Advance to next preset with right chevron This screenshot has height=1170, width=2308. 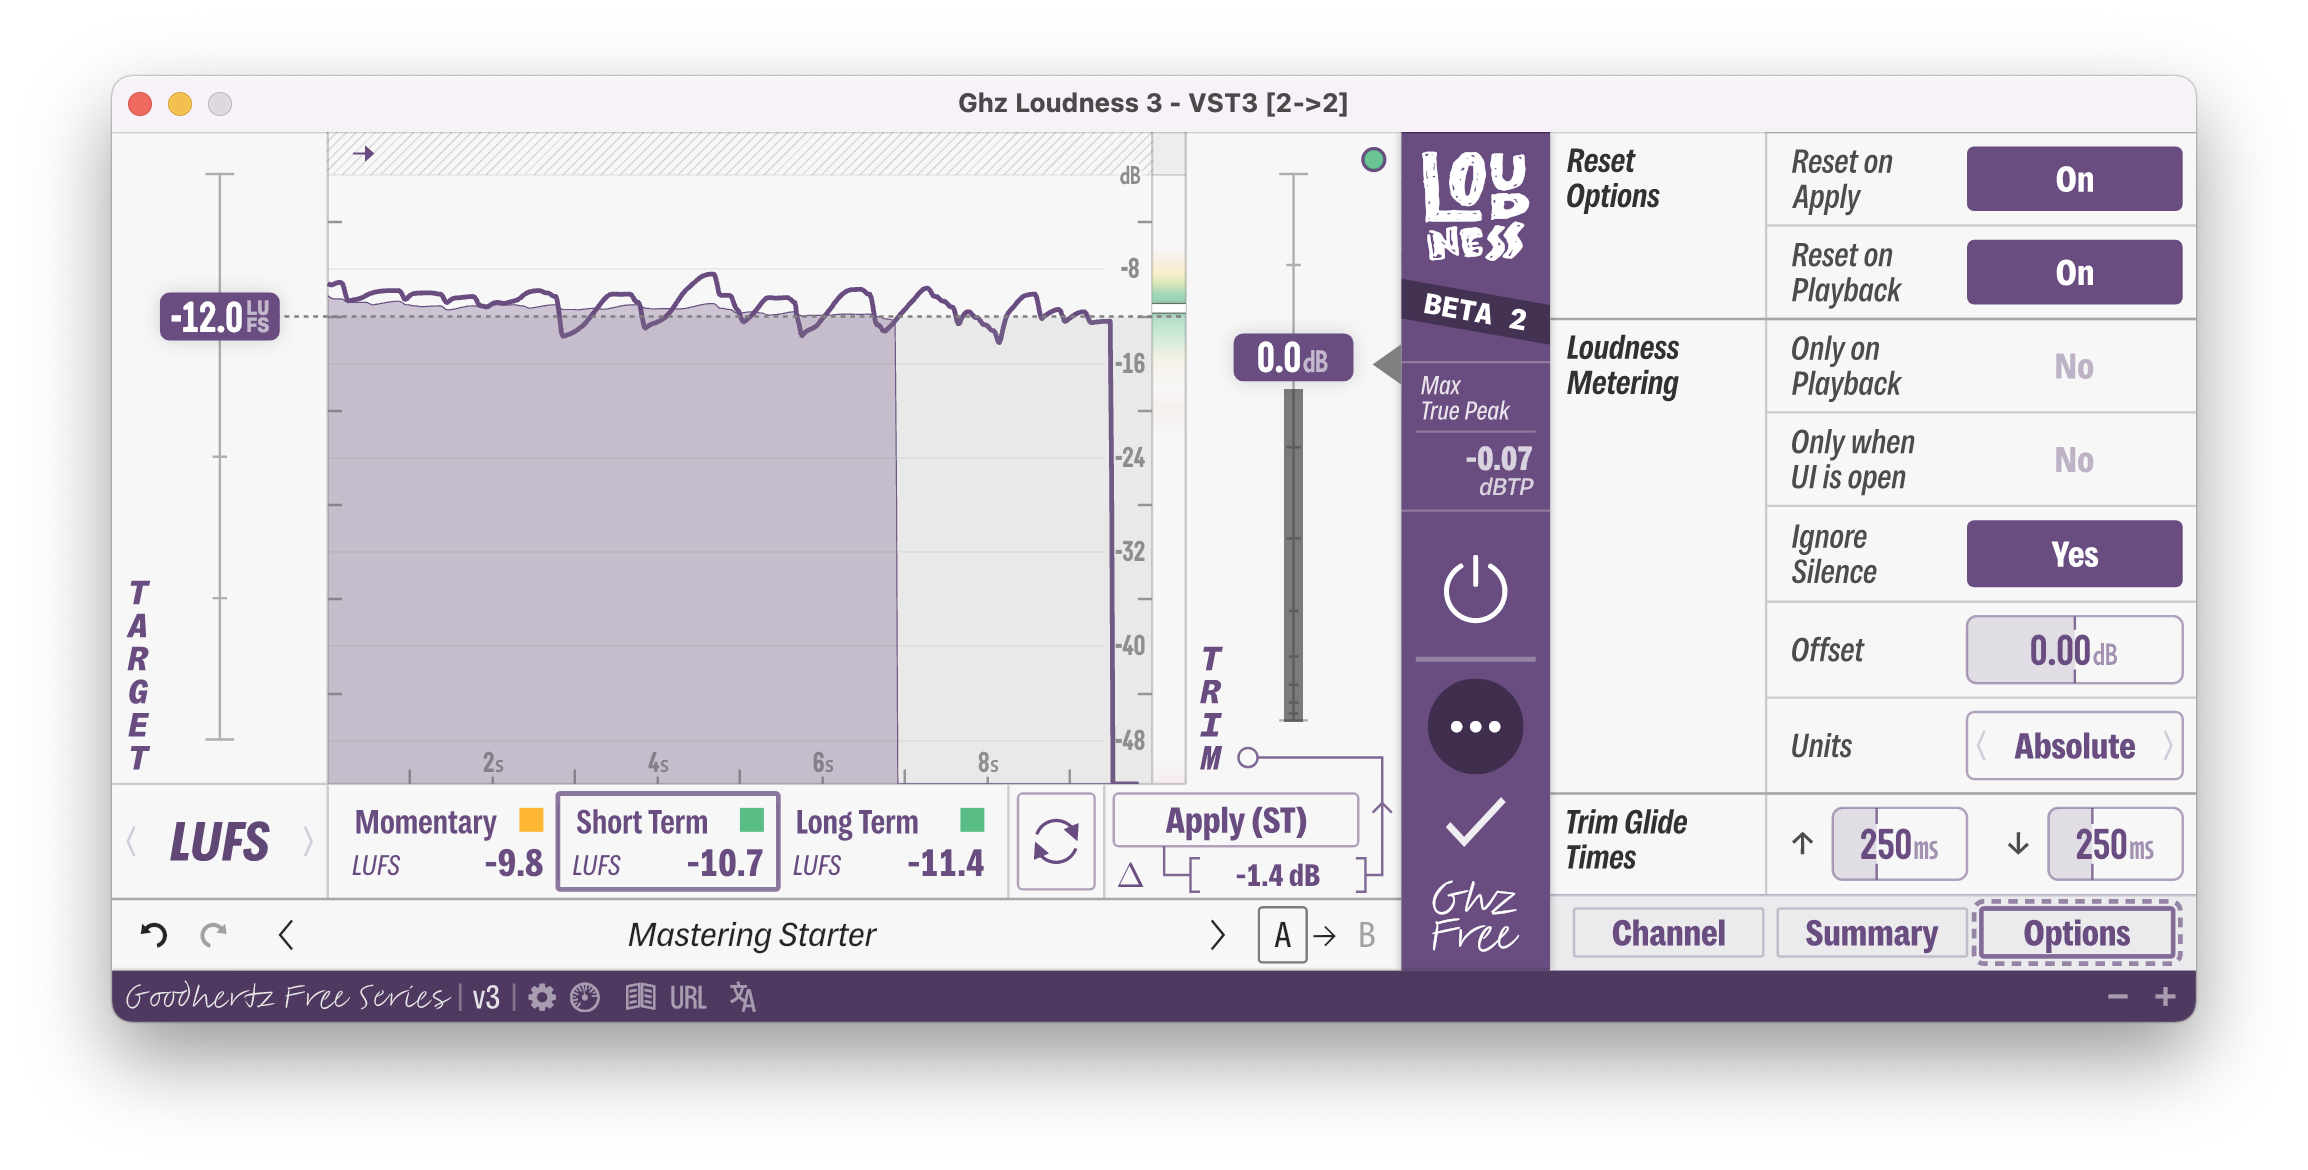tap(1218, 934)
